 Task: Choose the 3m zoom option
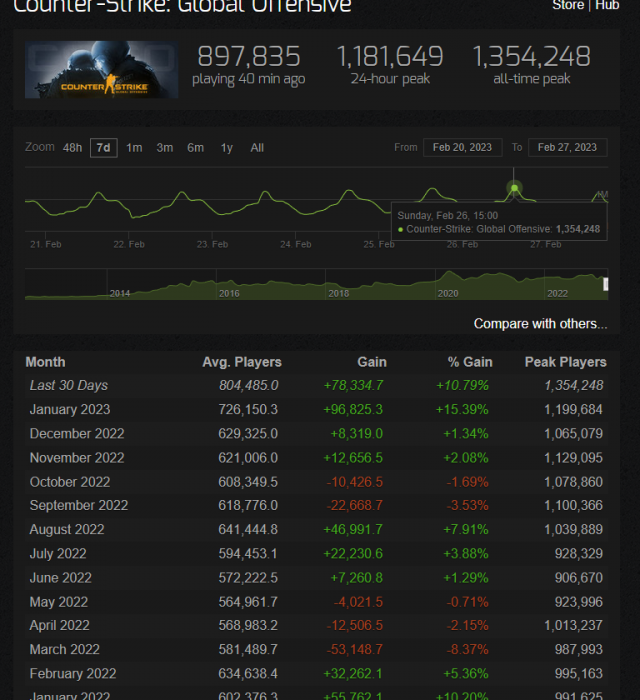pyautogui.click(x=164, y=148)
